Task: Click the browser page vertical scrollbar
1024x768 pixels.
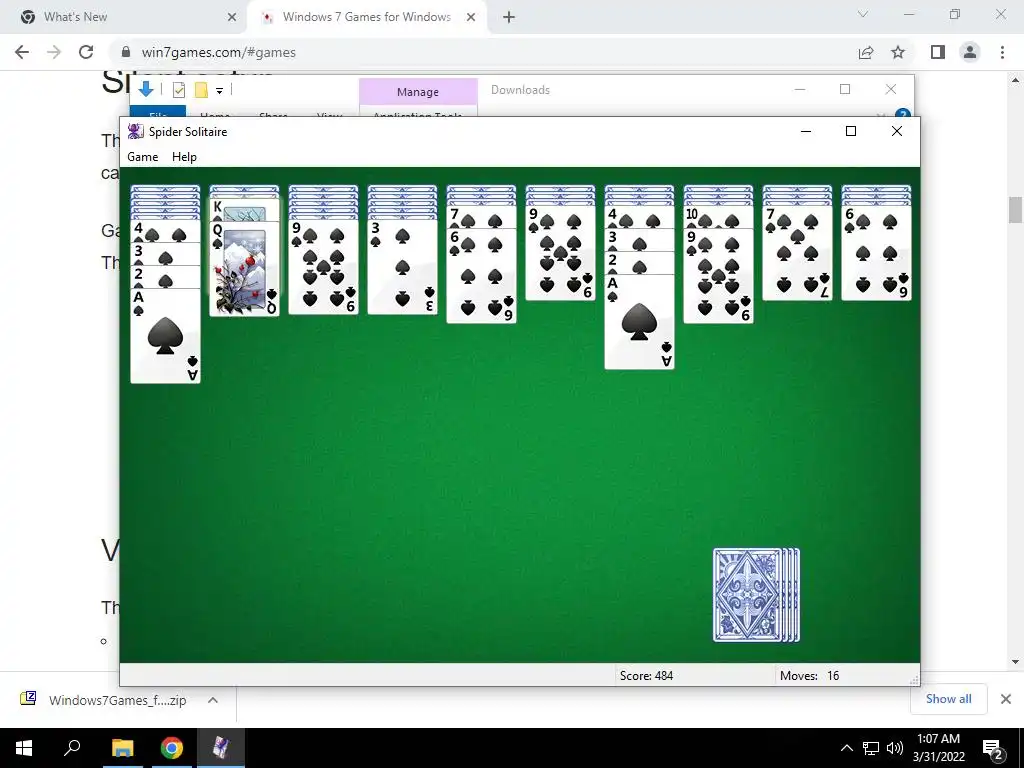Action: pos(1015,210)
